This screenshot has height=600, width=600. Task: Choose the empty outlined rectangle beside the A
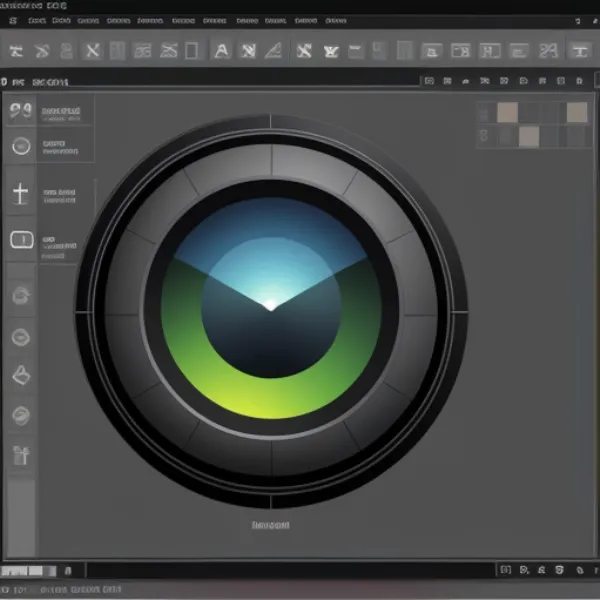click(191, 51)
